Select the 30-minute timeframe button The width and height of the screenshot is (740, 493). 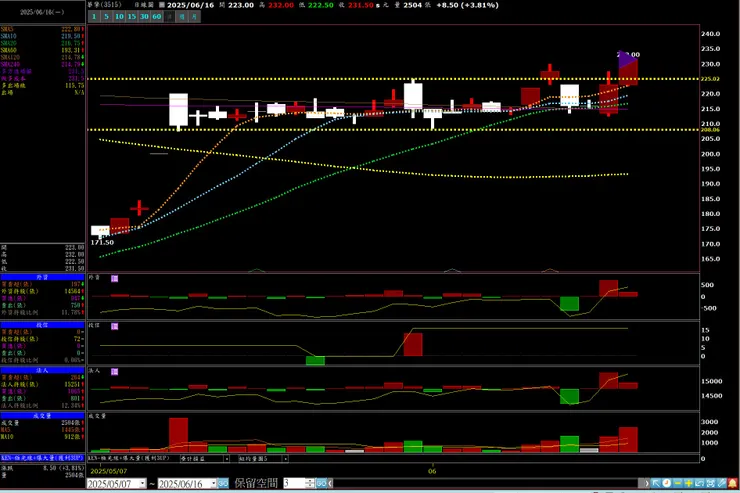(144, 17)
